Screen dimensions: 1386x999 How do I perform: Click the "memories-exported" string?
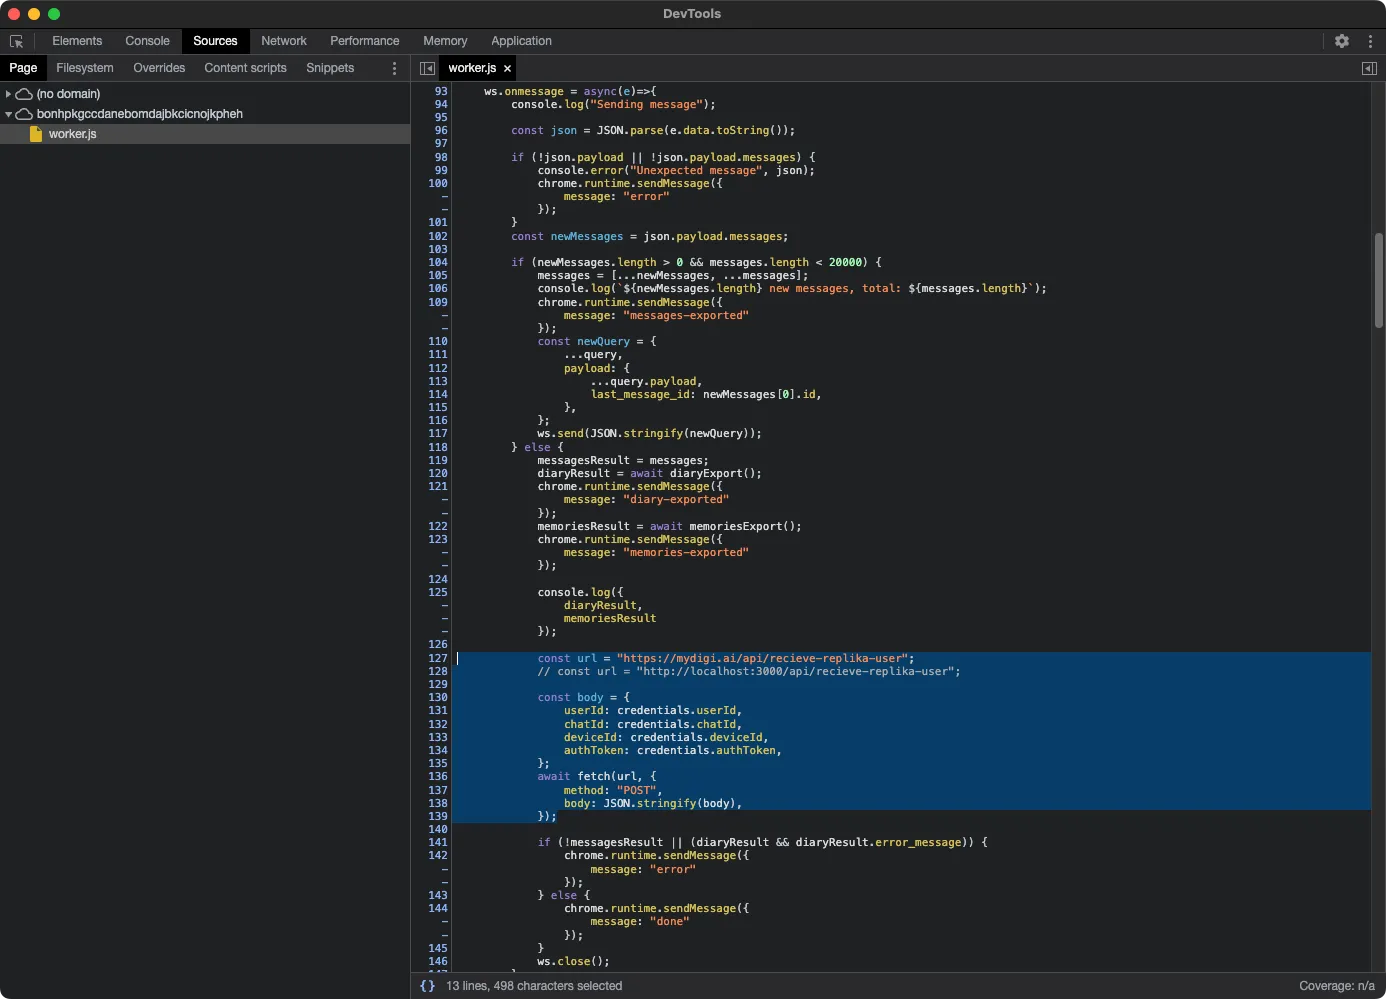tap(685, 552)
